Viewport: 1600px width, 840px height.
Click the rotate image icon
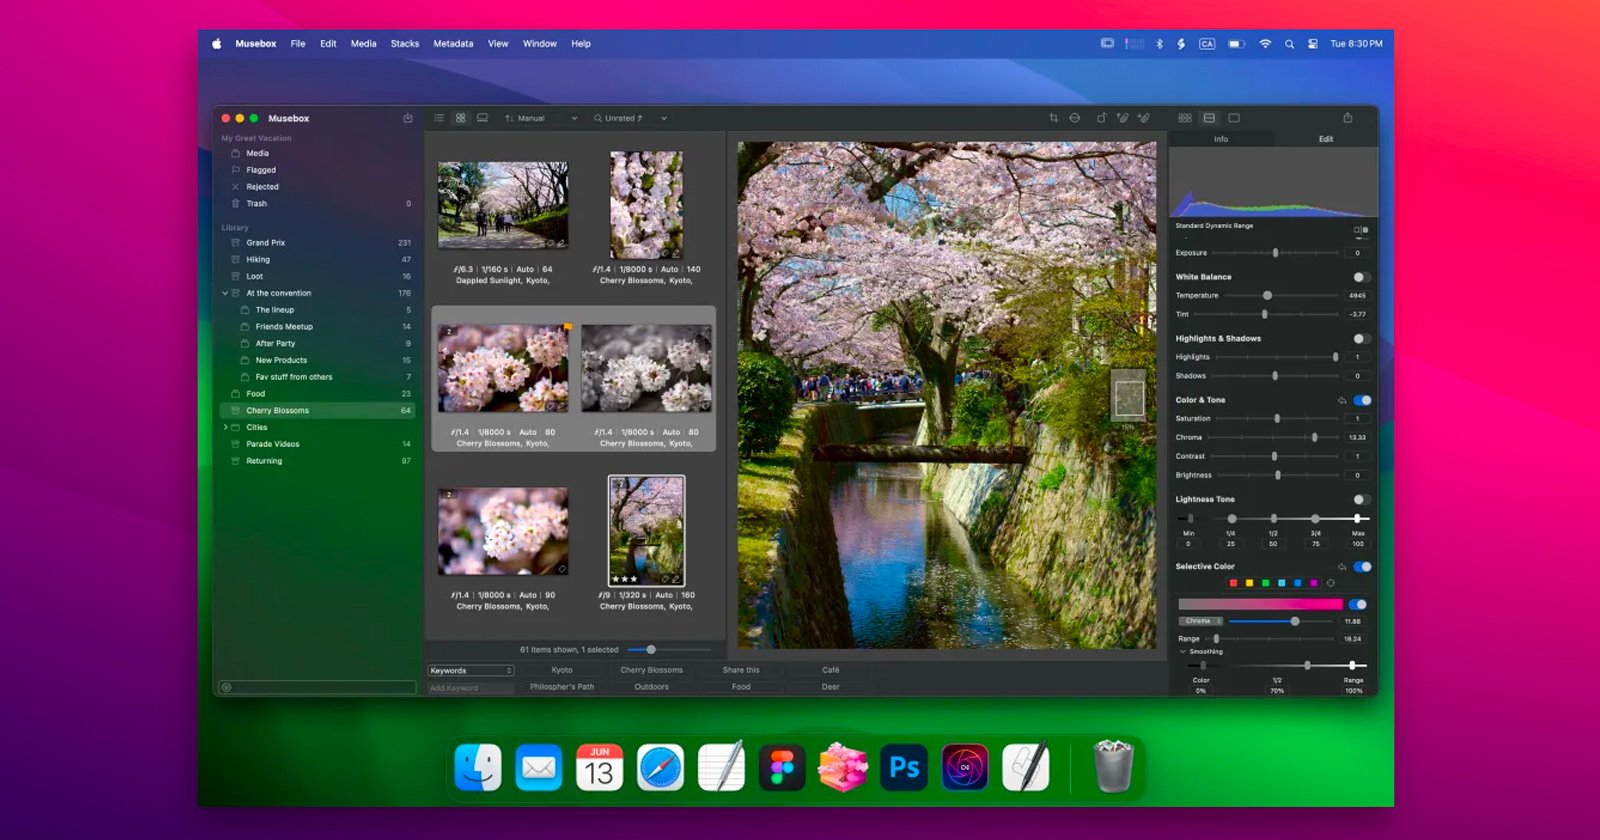click(1101, 118)
